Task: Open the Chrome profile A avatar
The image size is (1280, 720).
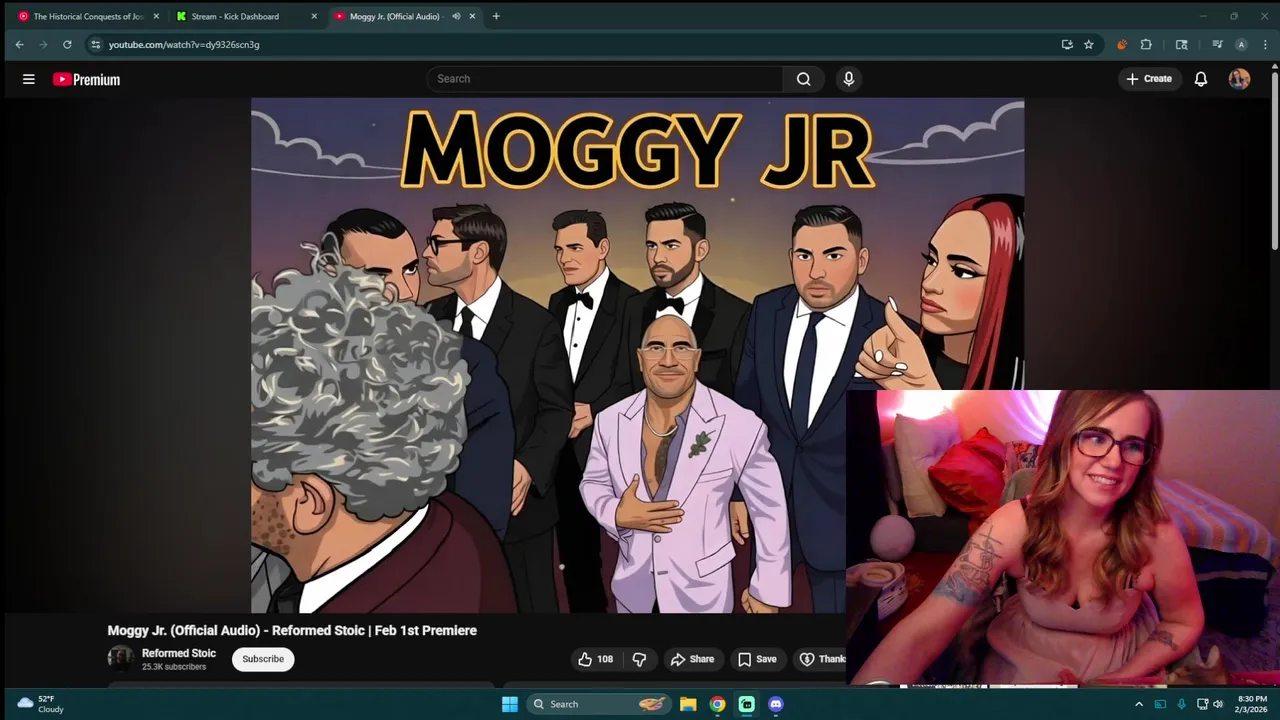Action: [x=1241, y=44]
